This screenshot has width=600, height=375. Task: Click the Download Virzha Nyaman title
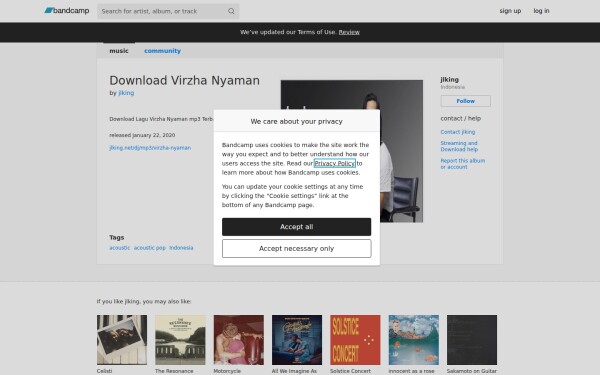[x=184, y=80]
